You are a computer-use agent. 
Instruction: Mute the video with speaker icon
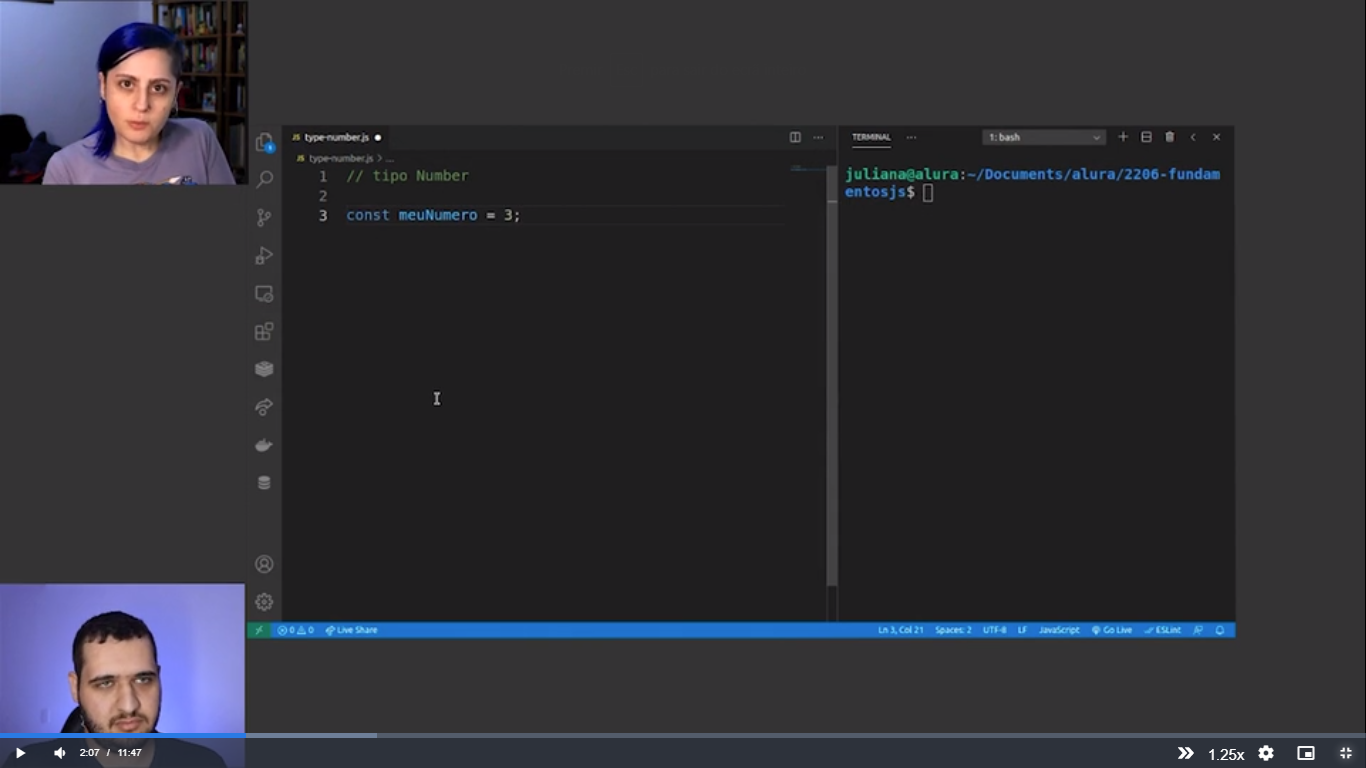(59, 753)
